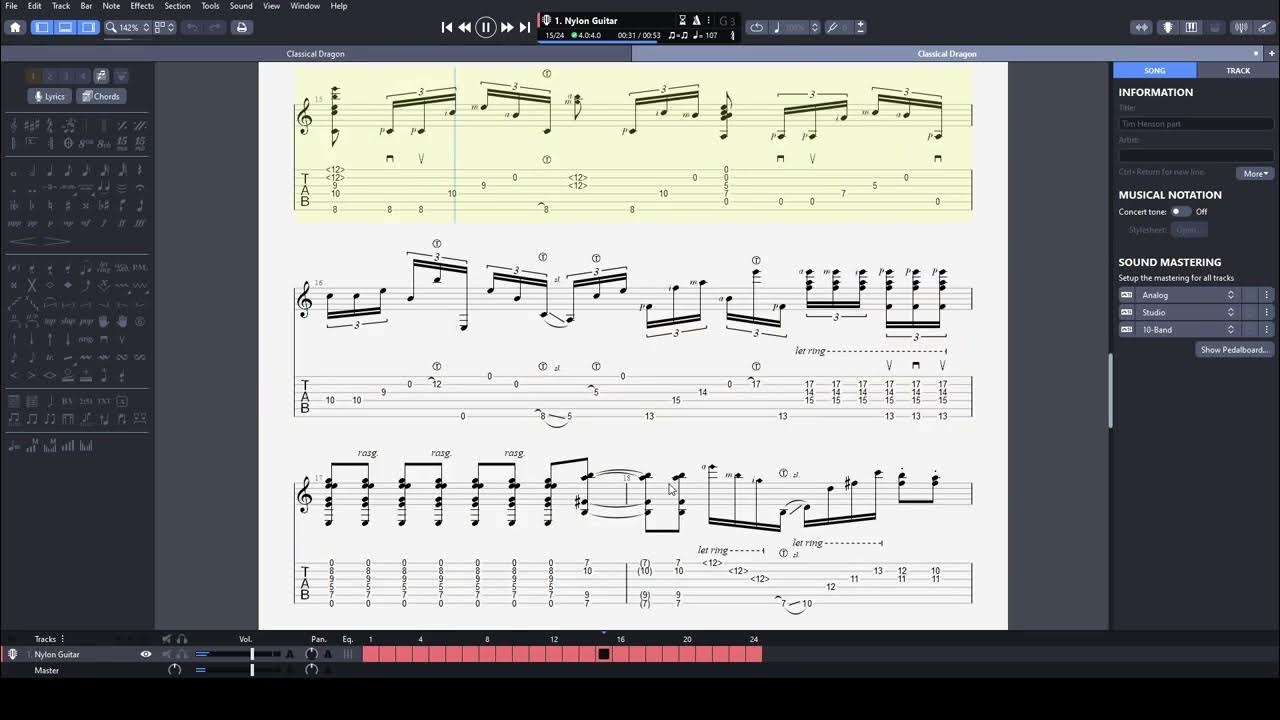Open the File menu
The height and width of the screenshot is (720, 1280).
click(x=11, y=6)
